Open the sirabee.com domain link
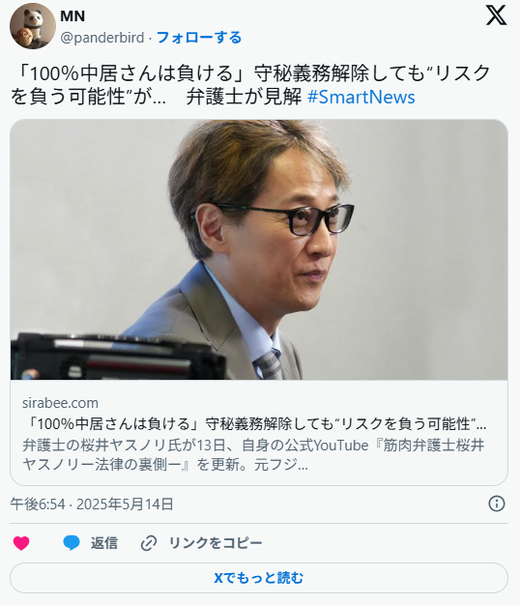The width and height of the screenshot is (520, 605). pyautogui.click(x=60, y=403)
